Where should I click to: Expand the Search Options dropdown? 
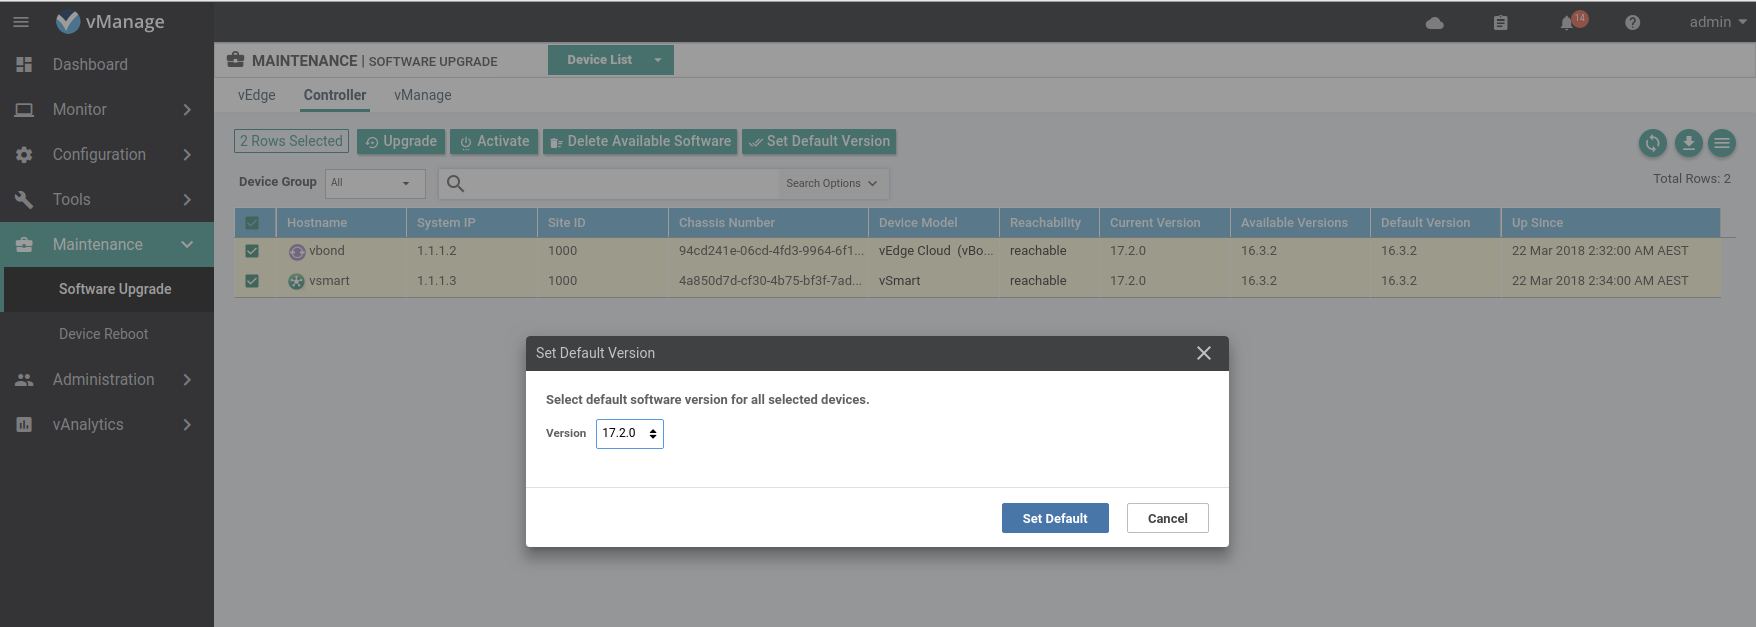[831, 184]
